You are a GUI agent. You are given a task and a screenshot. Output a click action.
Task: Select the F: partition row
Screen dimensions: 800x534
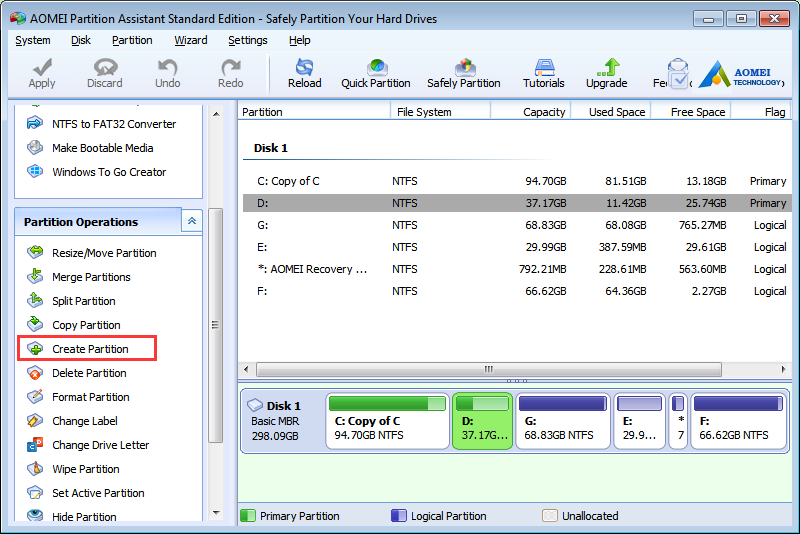coord(517,291)
